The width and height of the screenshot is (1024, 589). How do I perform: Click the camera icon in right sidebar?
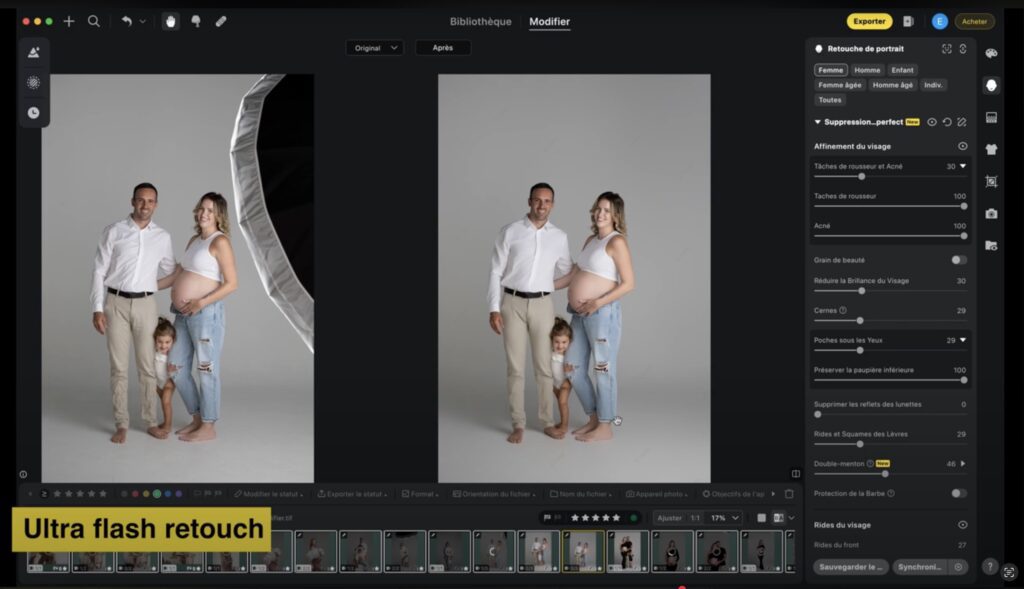point(991,213)
